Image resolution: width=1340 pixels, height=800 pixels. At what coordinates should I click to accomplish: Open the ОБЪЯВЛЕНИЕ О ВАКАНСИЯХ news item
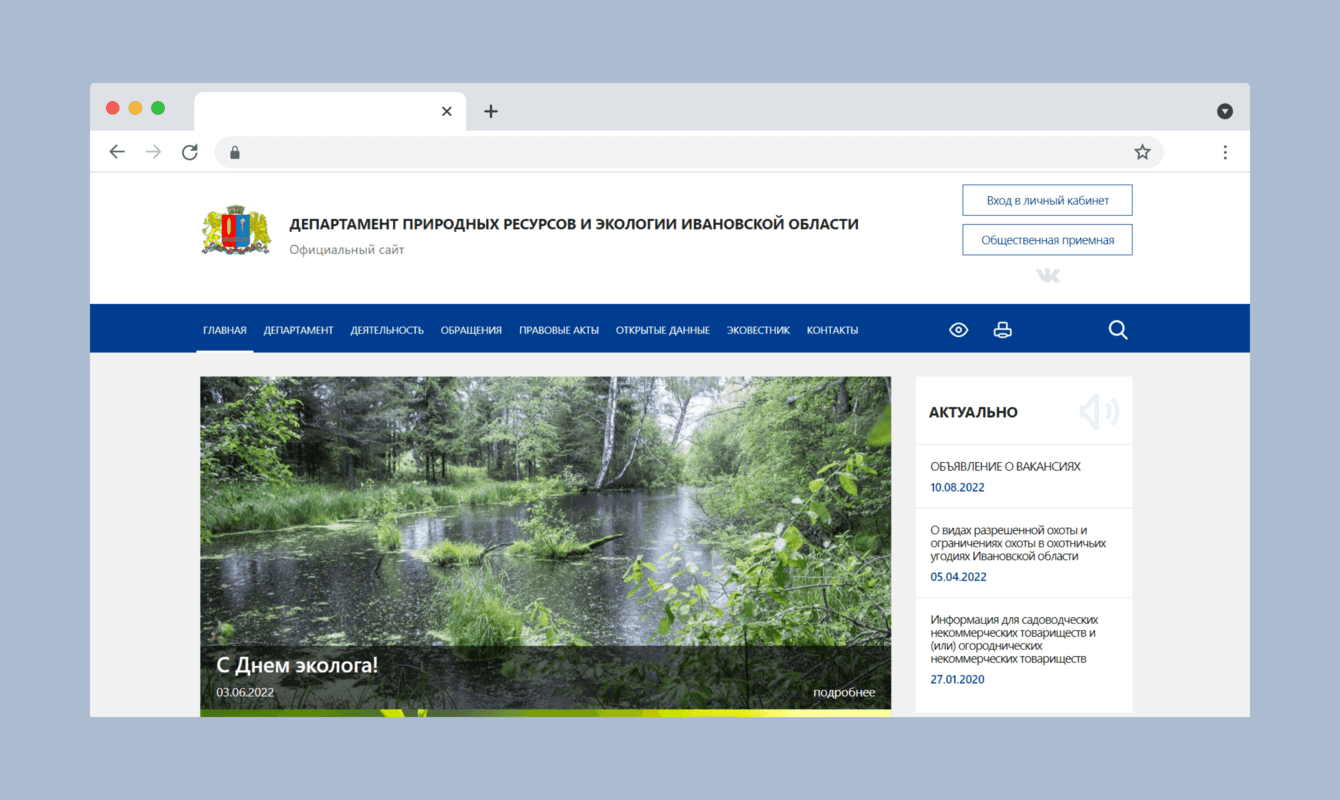point(1005,466)
